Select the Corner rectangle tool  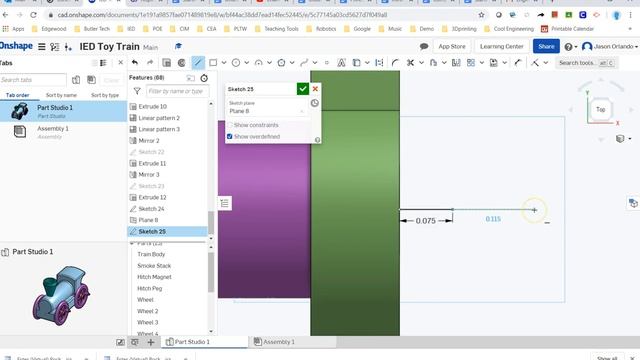(213, 63)
